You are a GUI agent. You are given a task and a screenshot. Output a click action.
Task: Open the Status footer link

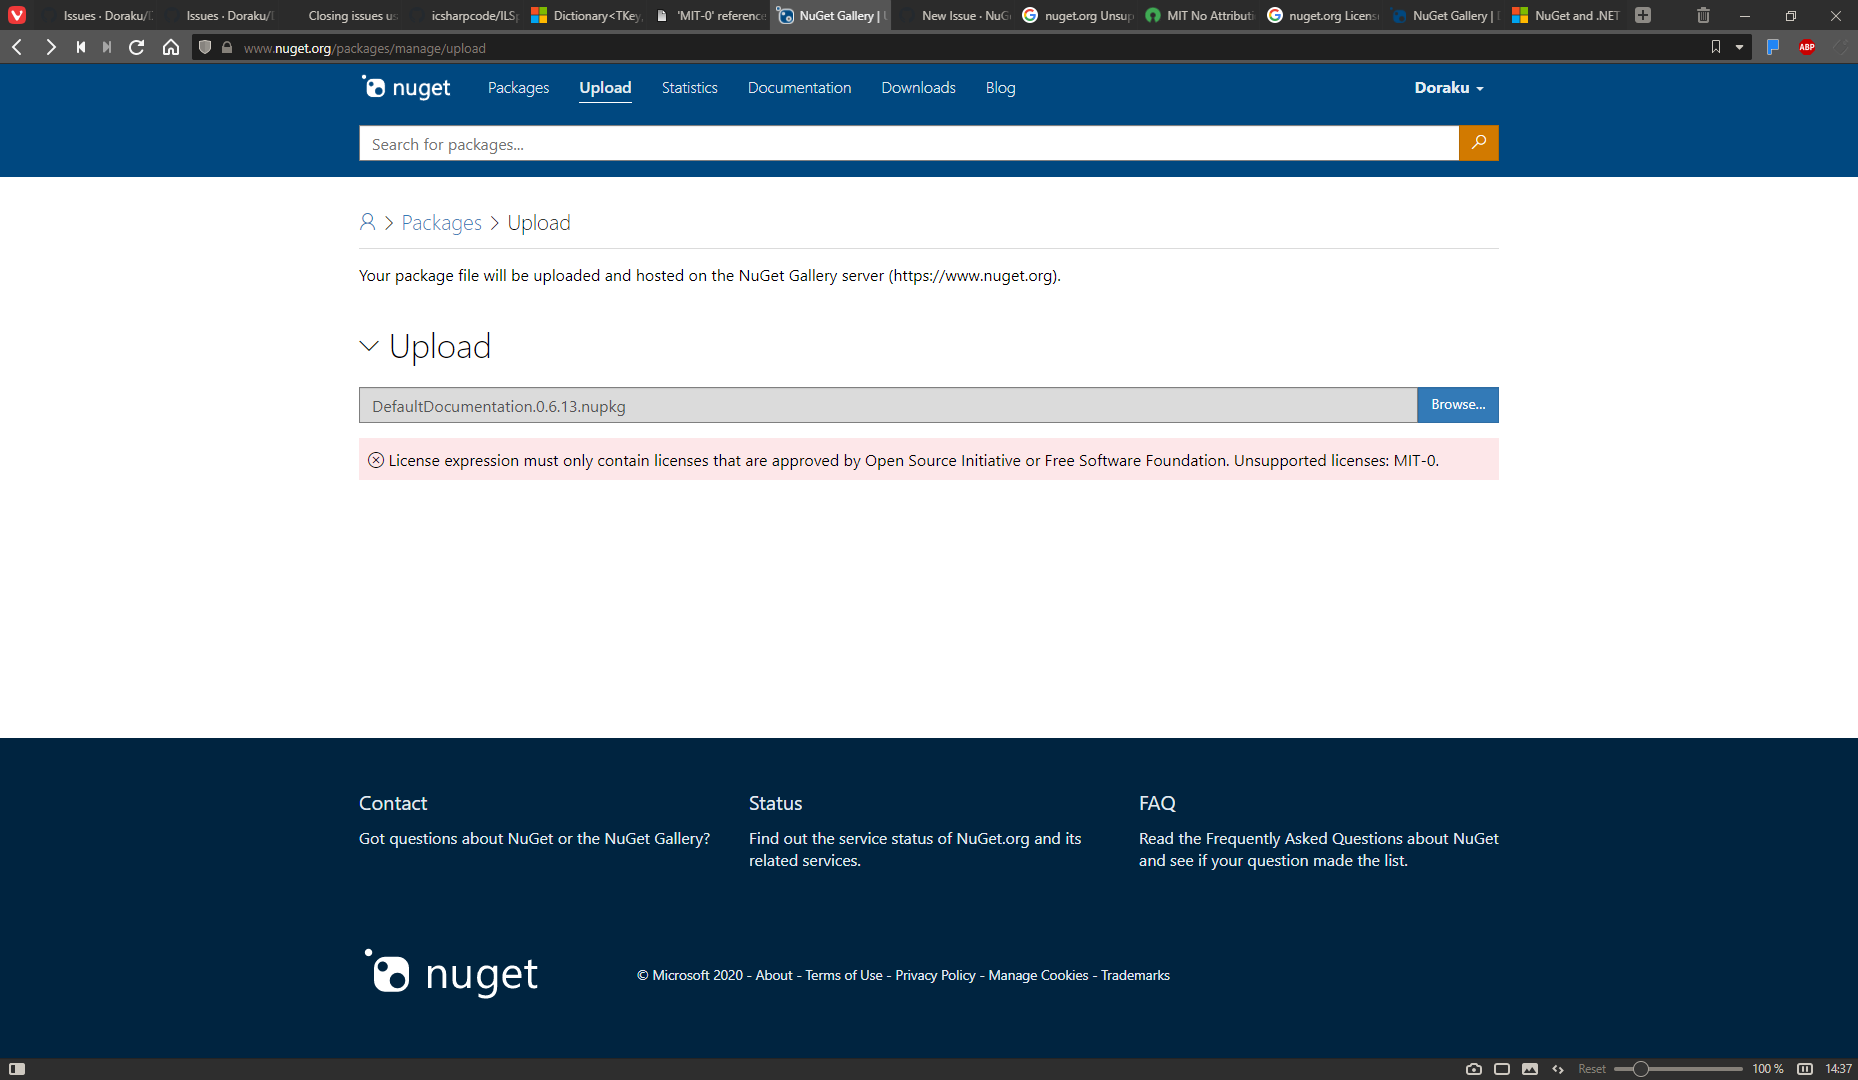(776, 803)
